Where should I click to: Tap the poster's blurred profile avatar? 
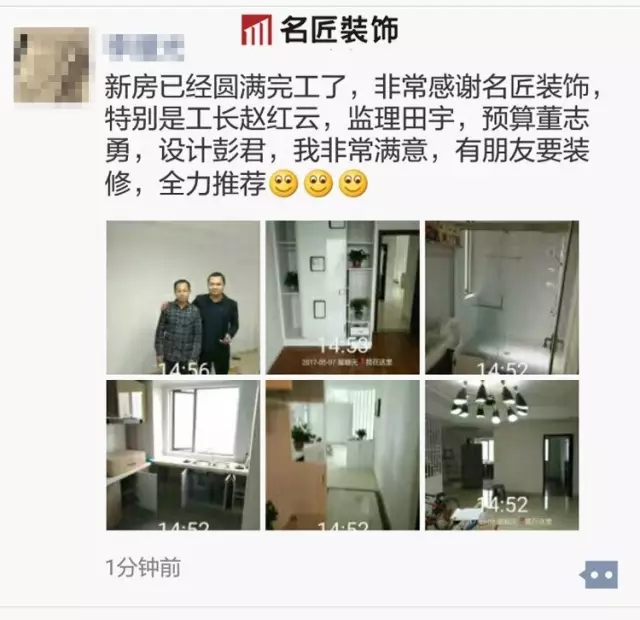pyautogui.click(x=51, y=65)
